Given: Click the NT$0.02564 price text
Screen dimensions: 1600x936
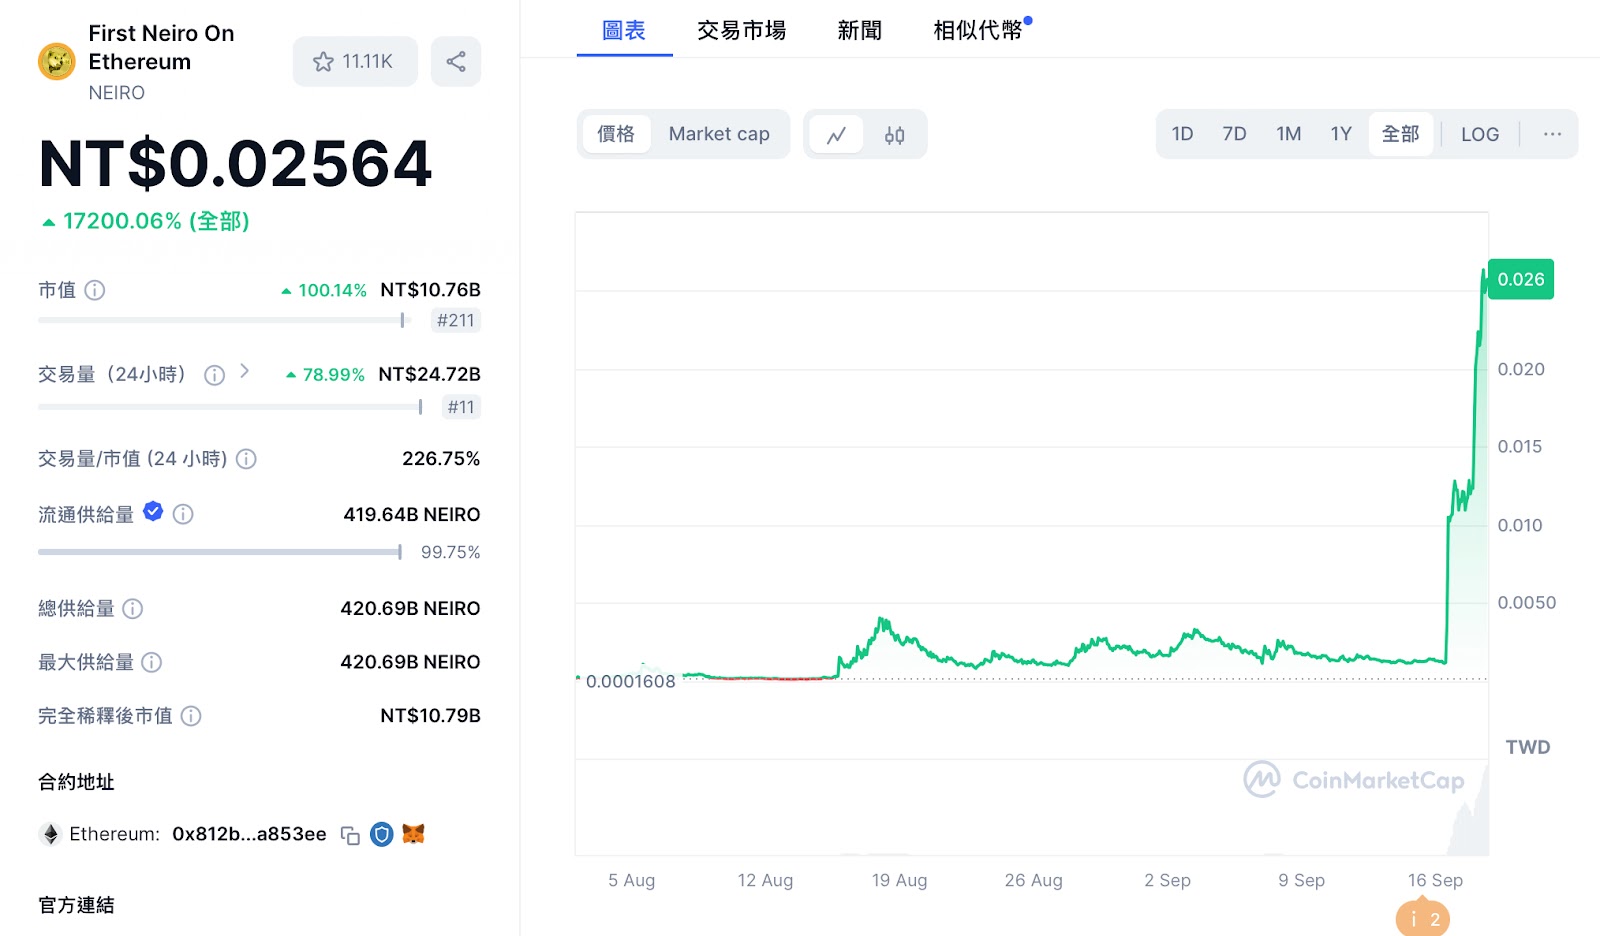Looking at the screenshot, I should [235, 164].
